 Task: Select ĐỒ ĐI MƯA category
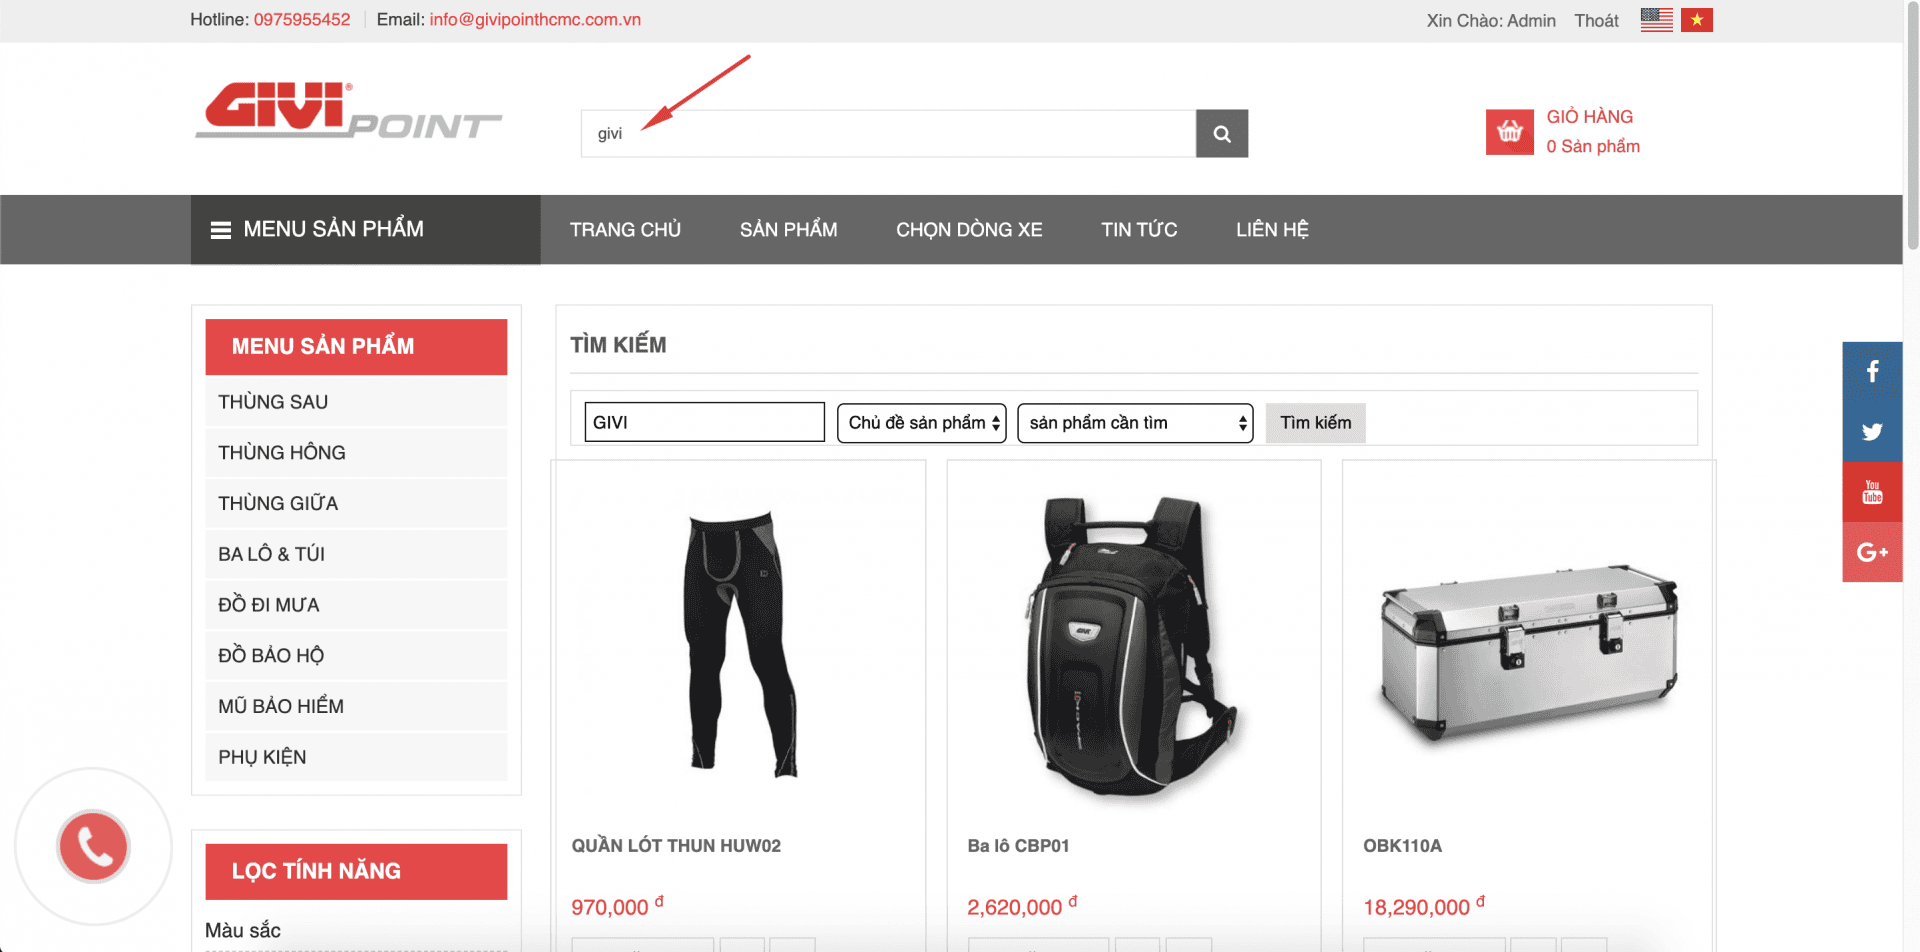356,605
